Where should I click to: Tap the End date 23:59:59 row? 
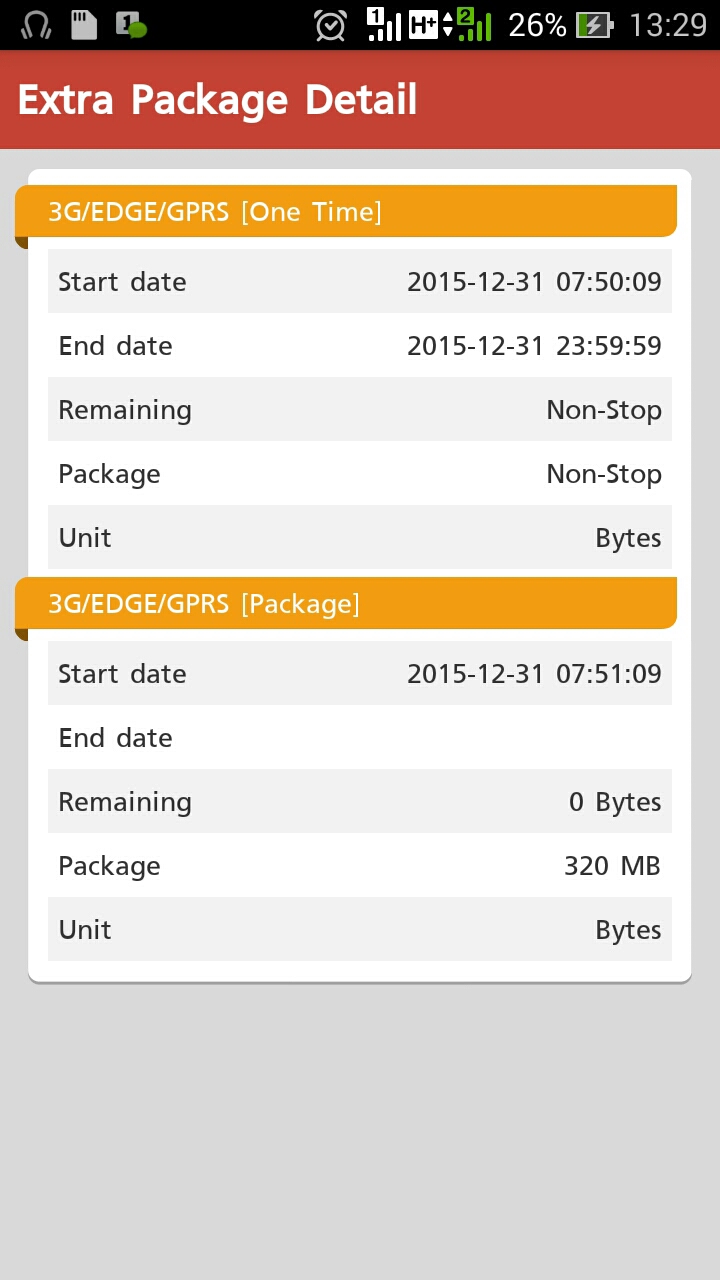tap(360, 346)
